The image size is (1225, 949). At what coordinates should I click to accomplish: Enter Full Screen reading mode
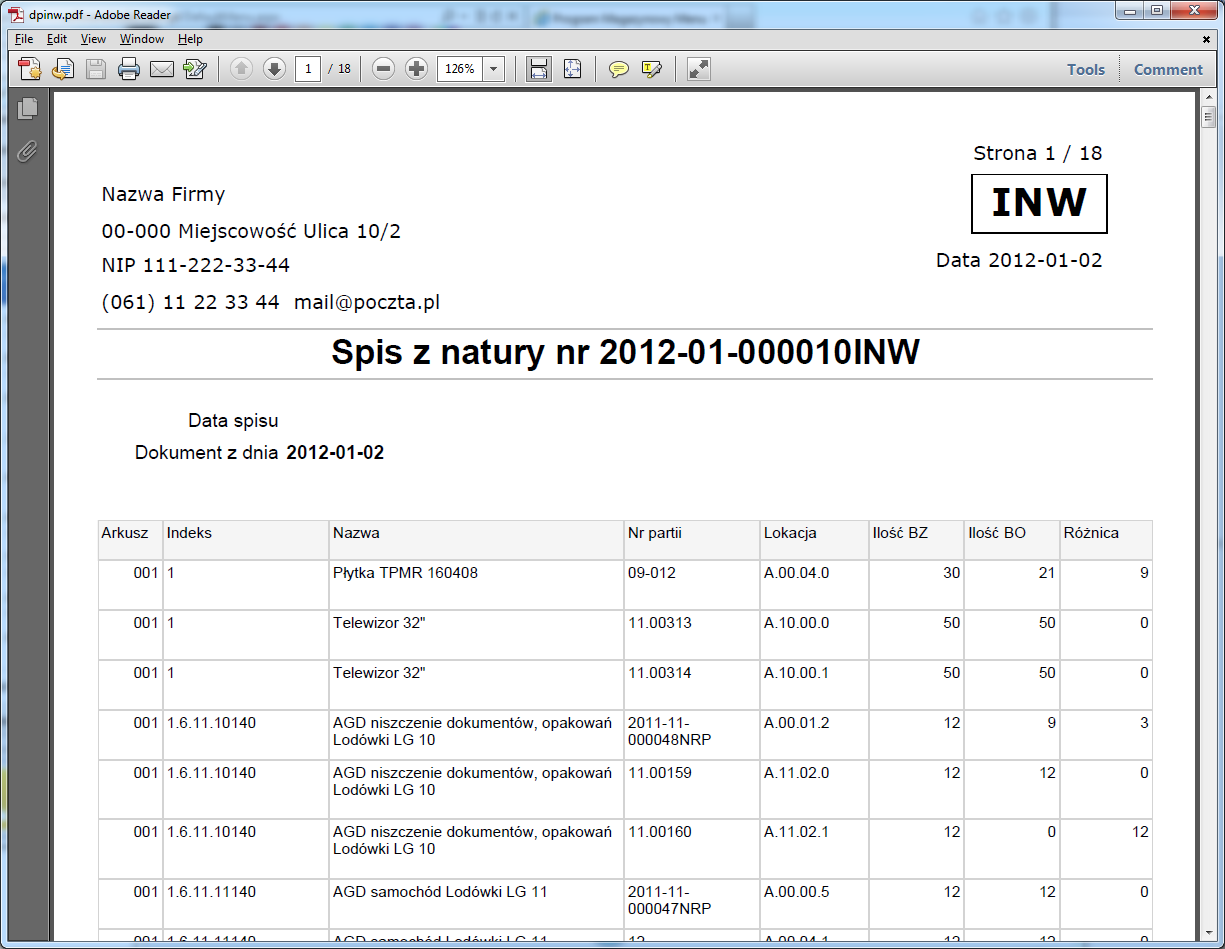click(x=697, y=69)
